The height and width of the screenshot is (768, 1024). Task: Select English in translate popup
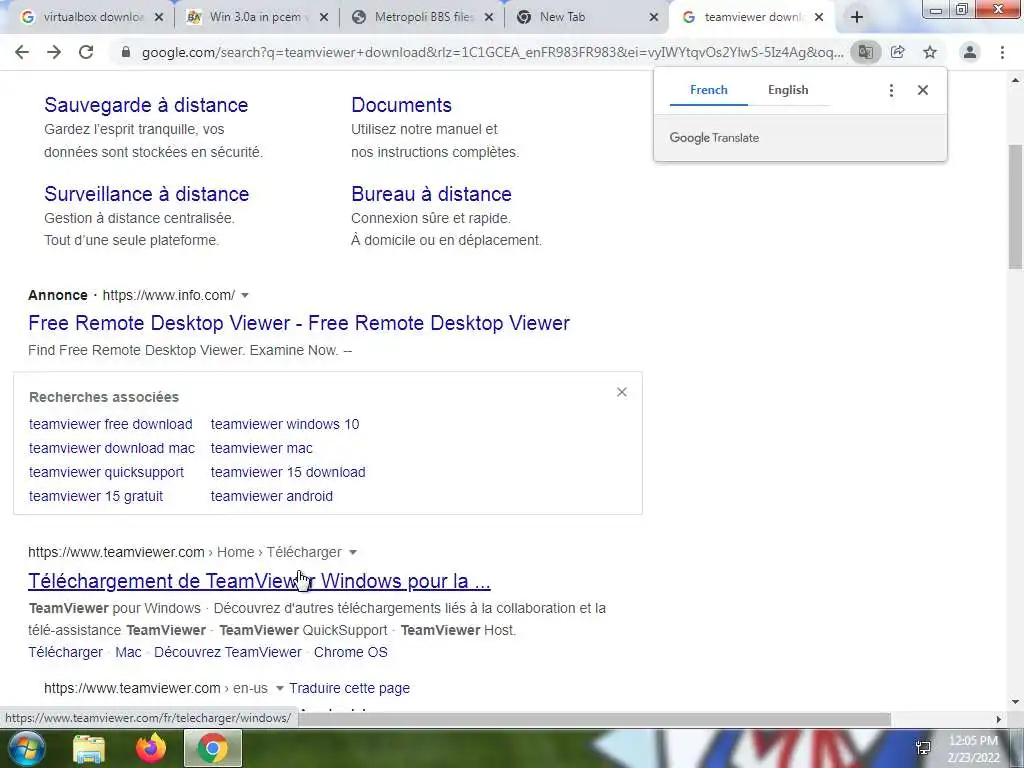(788, 90)
